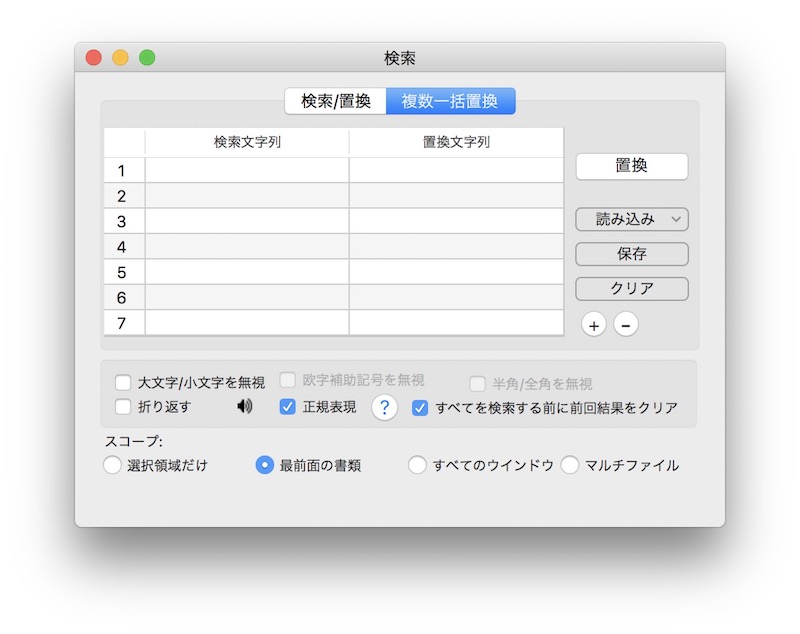800x634 pixels.
Task: Uncheck the 正規表現 checkbox
Action: click(288, 407)
